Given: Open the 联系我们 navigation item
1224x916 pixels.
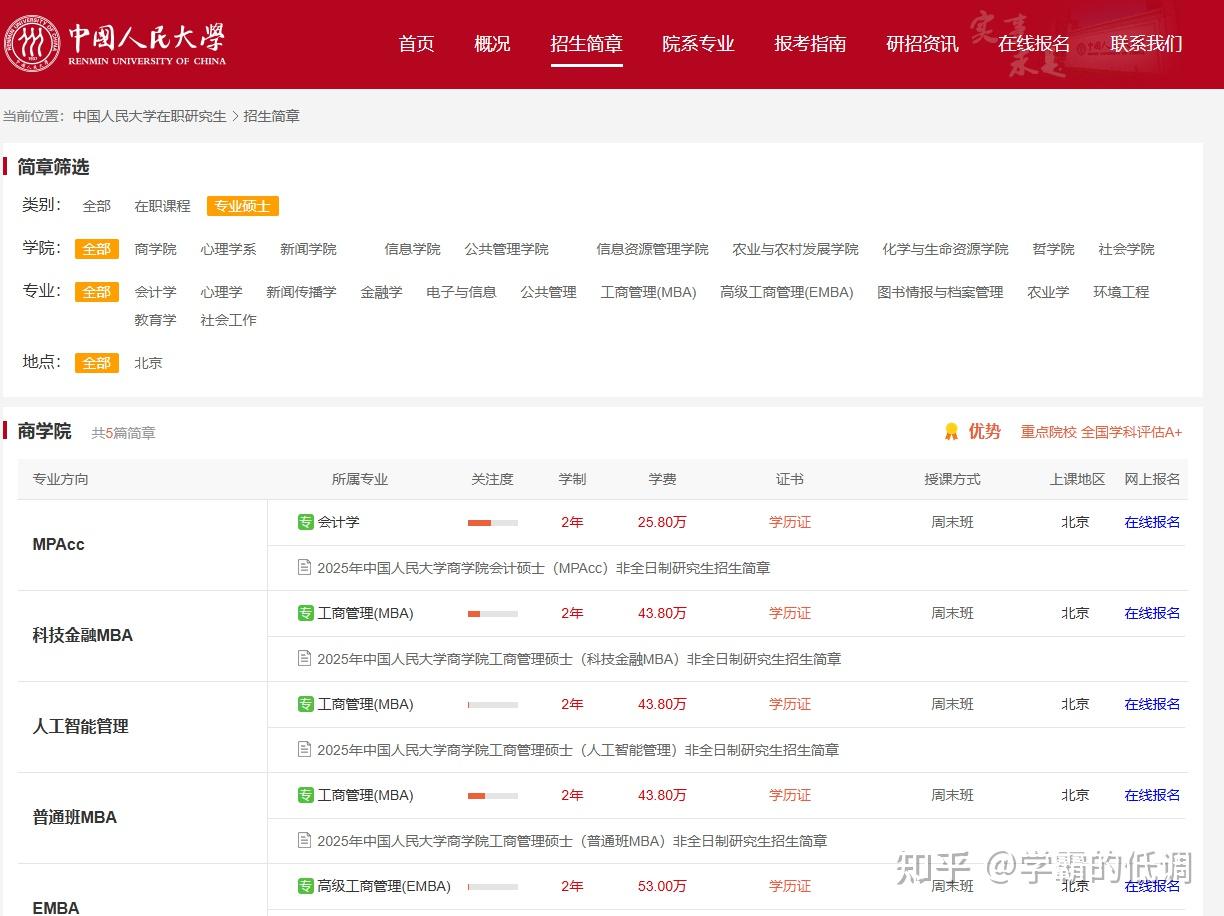Looking at the screenshot, I should tap(1146, 44).
